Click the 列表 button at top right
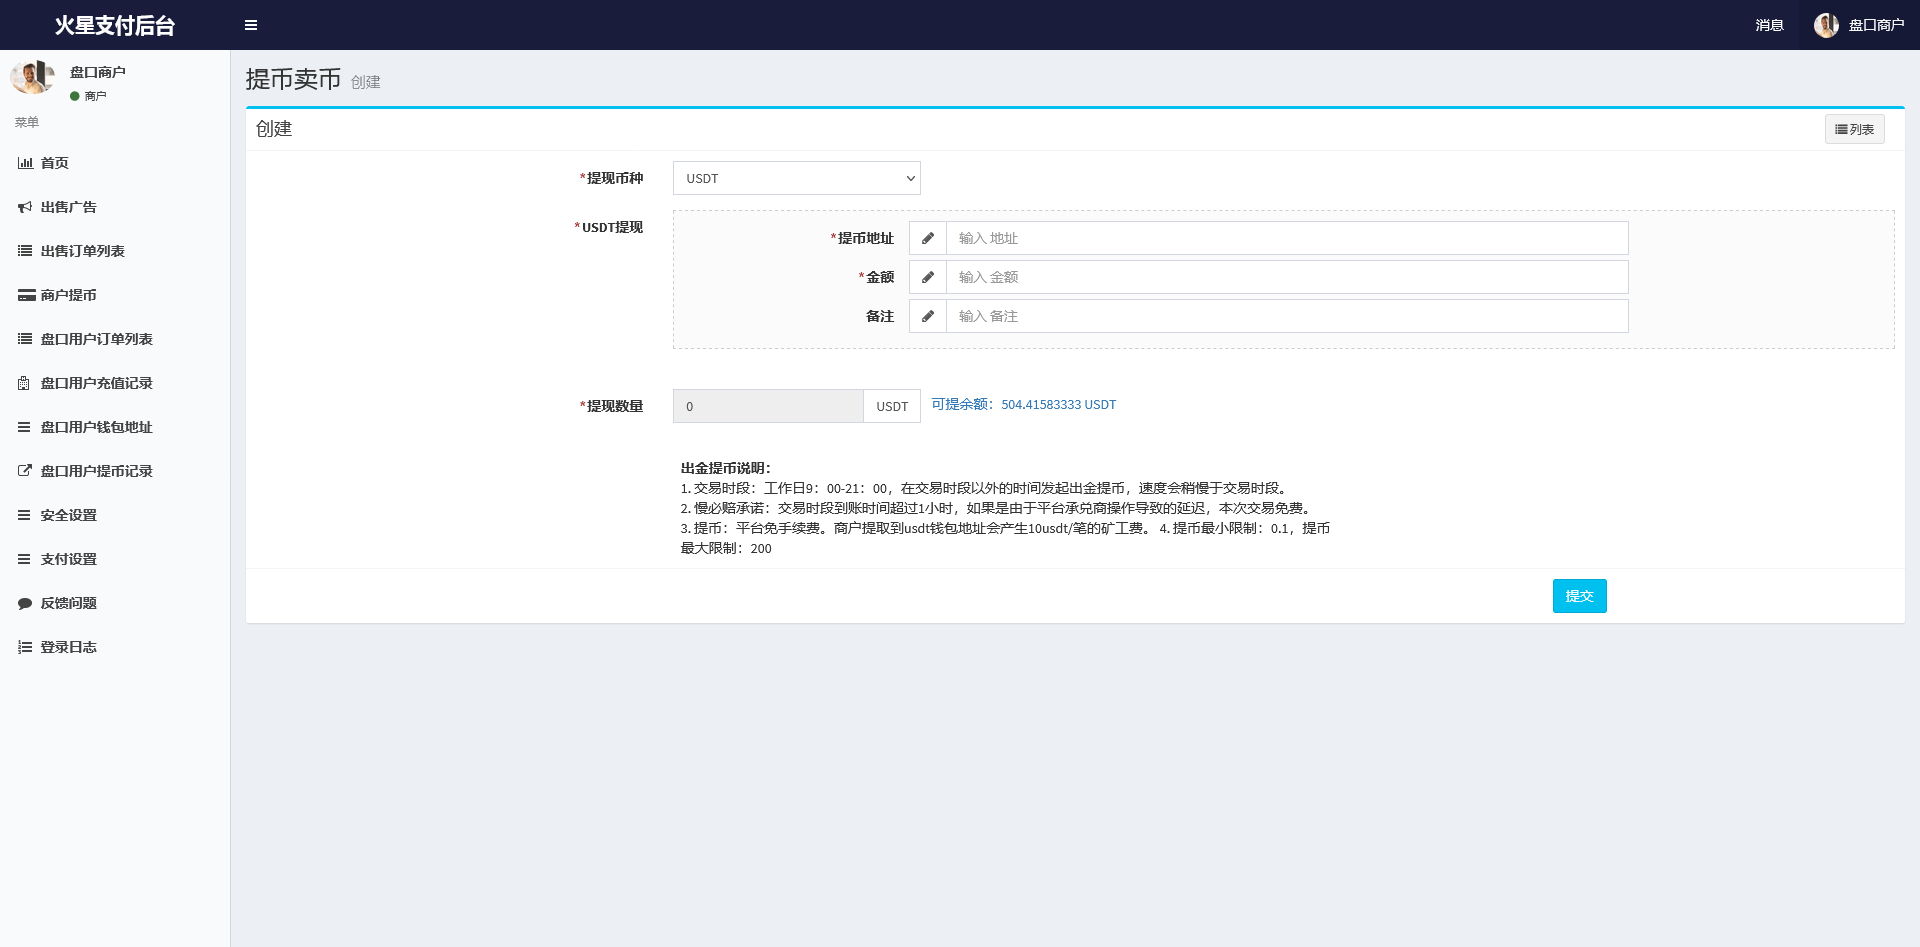The width and height of the screenshot is (1920, 947). 1854,128
